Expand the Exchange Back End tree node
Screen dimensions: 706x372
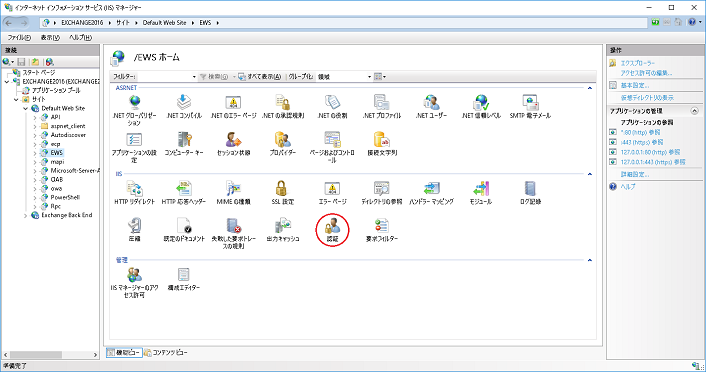coord(26,216)
